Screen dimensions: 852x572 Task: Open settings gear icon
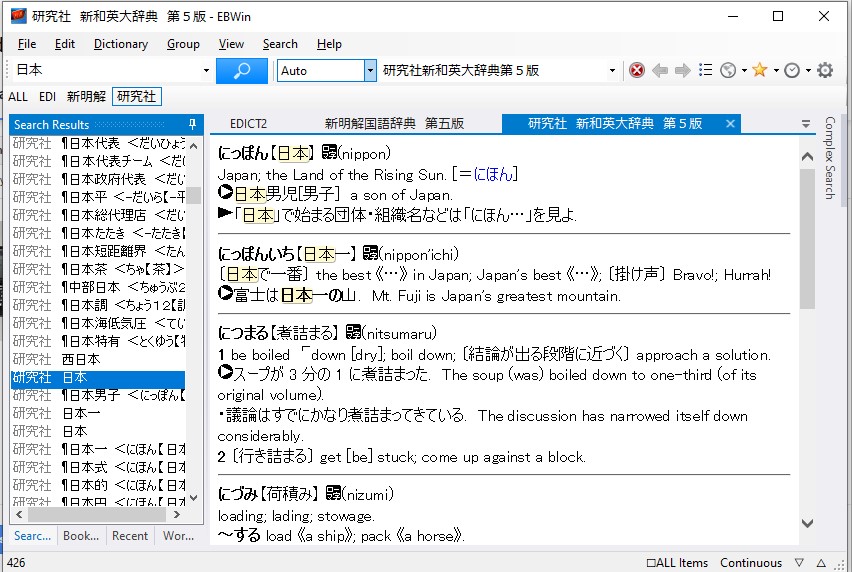[825, 70]
